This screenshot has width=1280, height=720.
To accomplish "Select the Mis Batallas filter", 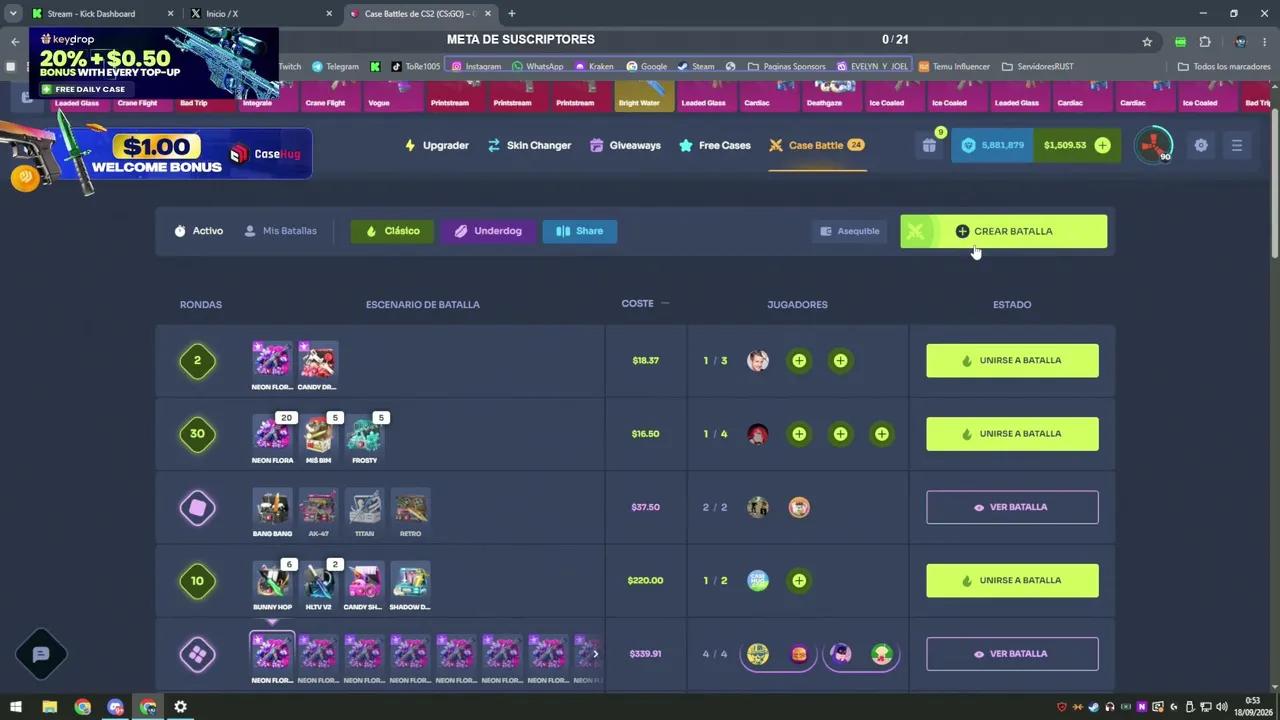I will 280,231.
